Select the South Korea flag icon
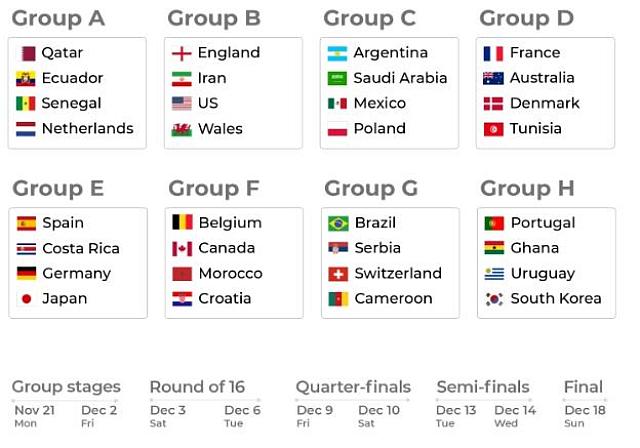The image size is (640, 448). click(494, 299)
